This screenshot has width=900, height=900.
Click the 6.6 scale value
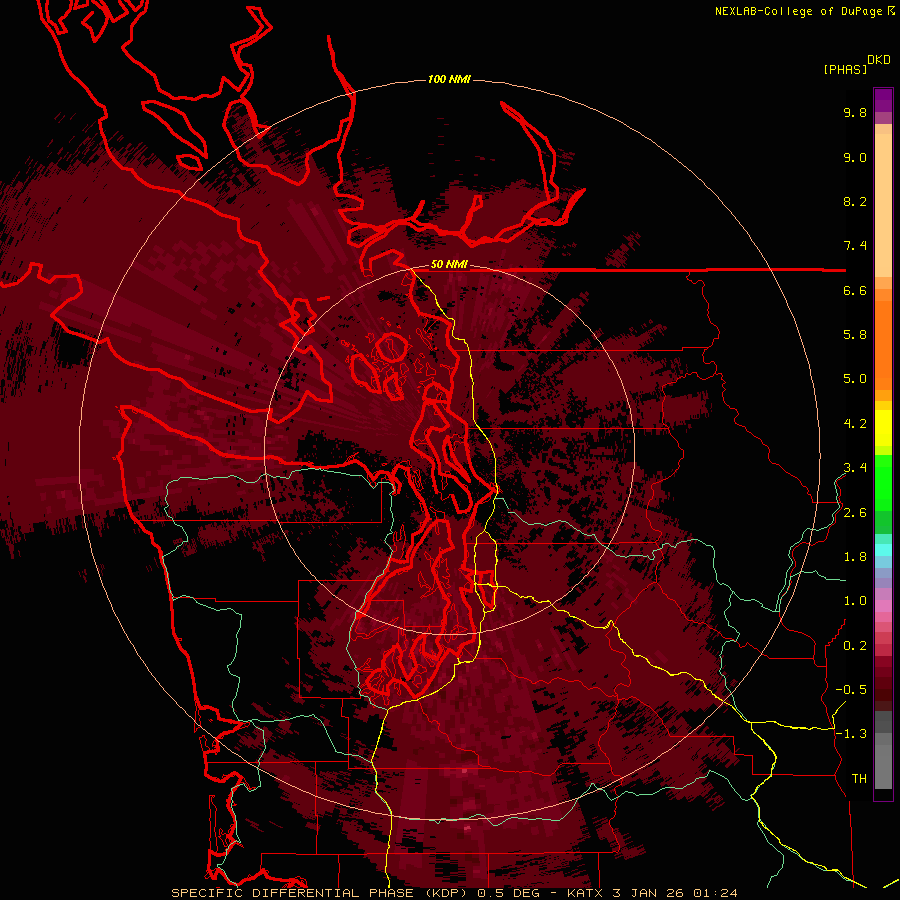(x=855, y=290)
